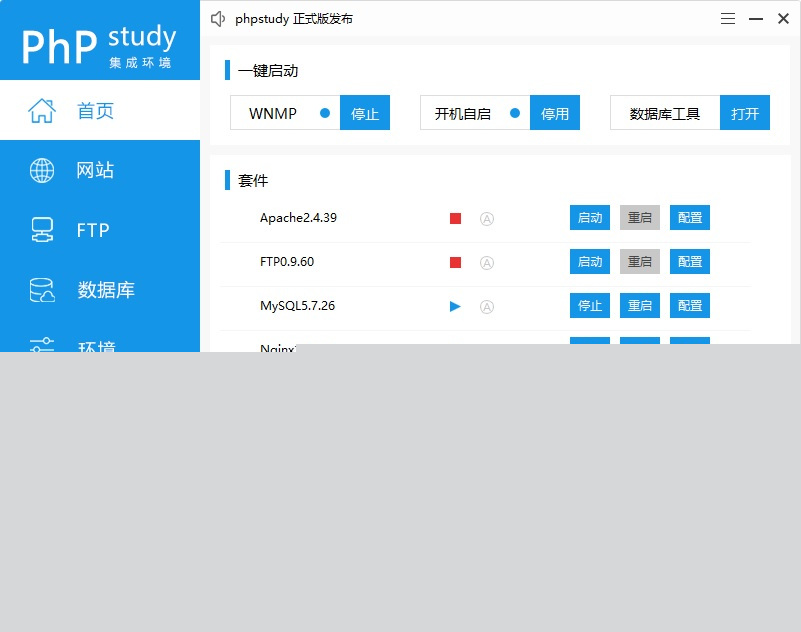This screenshot has width=801, height=632.
Task: Click Apache2.4.39 red stopped indicator
Action: click(455, 219)
